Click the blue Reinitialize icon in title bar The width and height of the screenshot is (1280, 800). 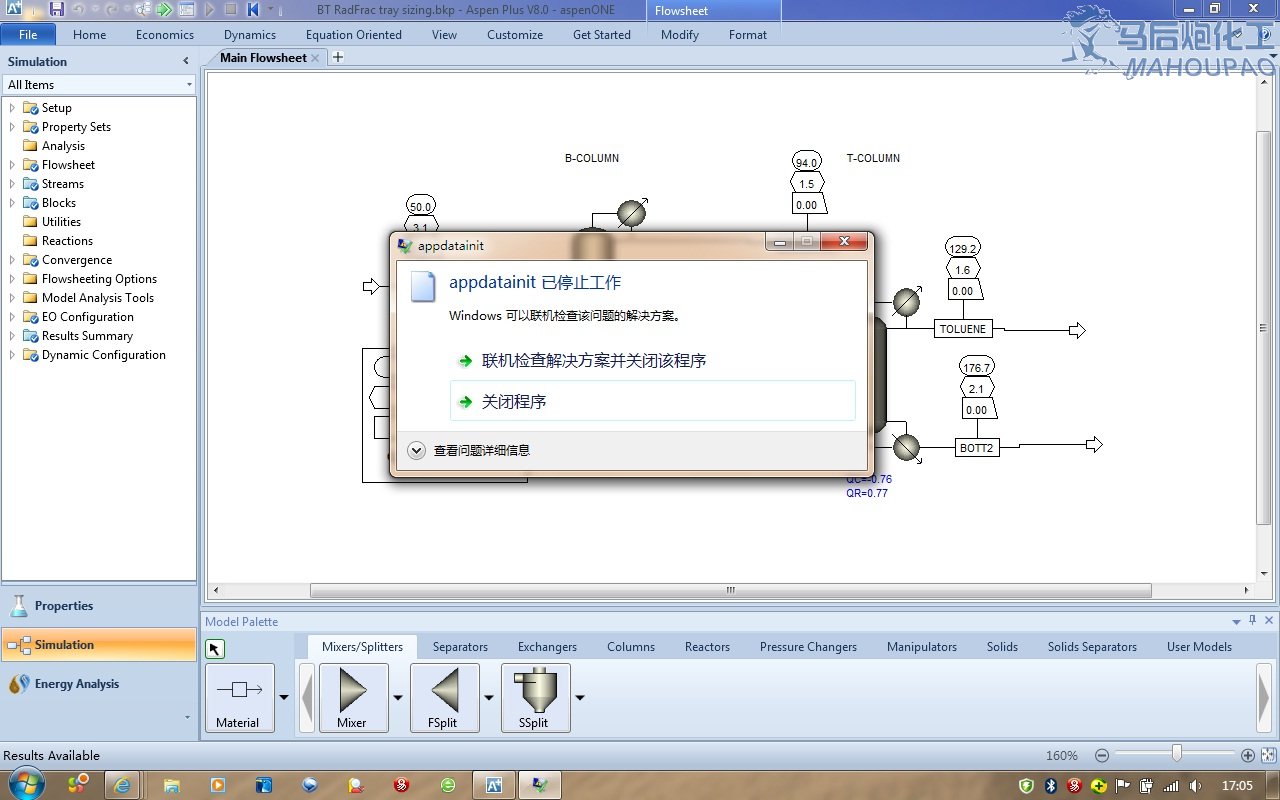click(x=253, y=9)
